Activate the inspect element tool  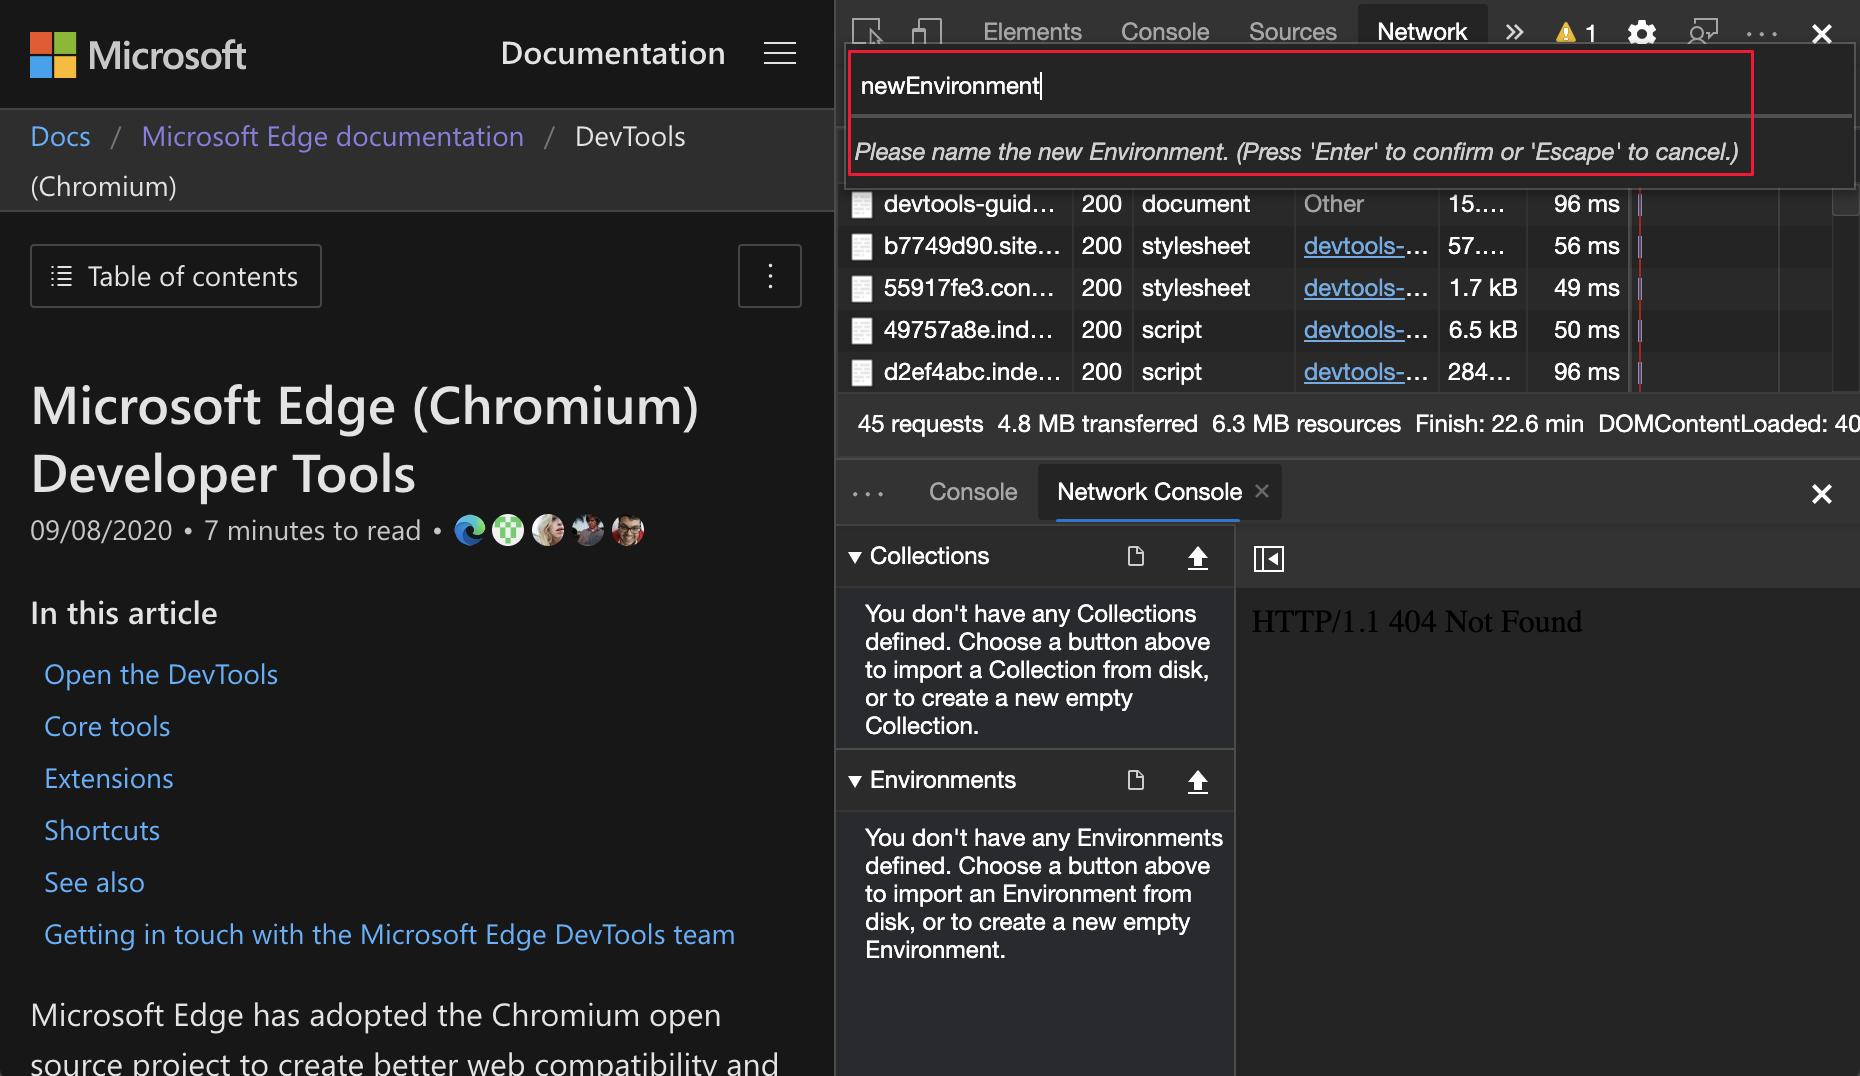(868, 32)
